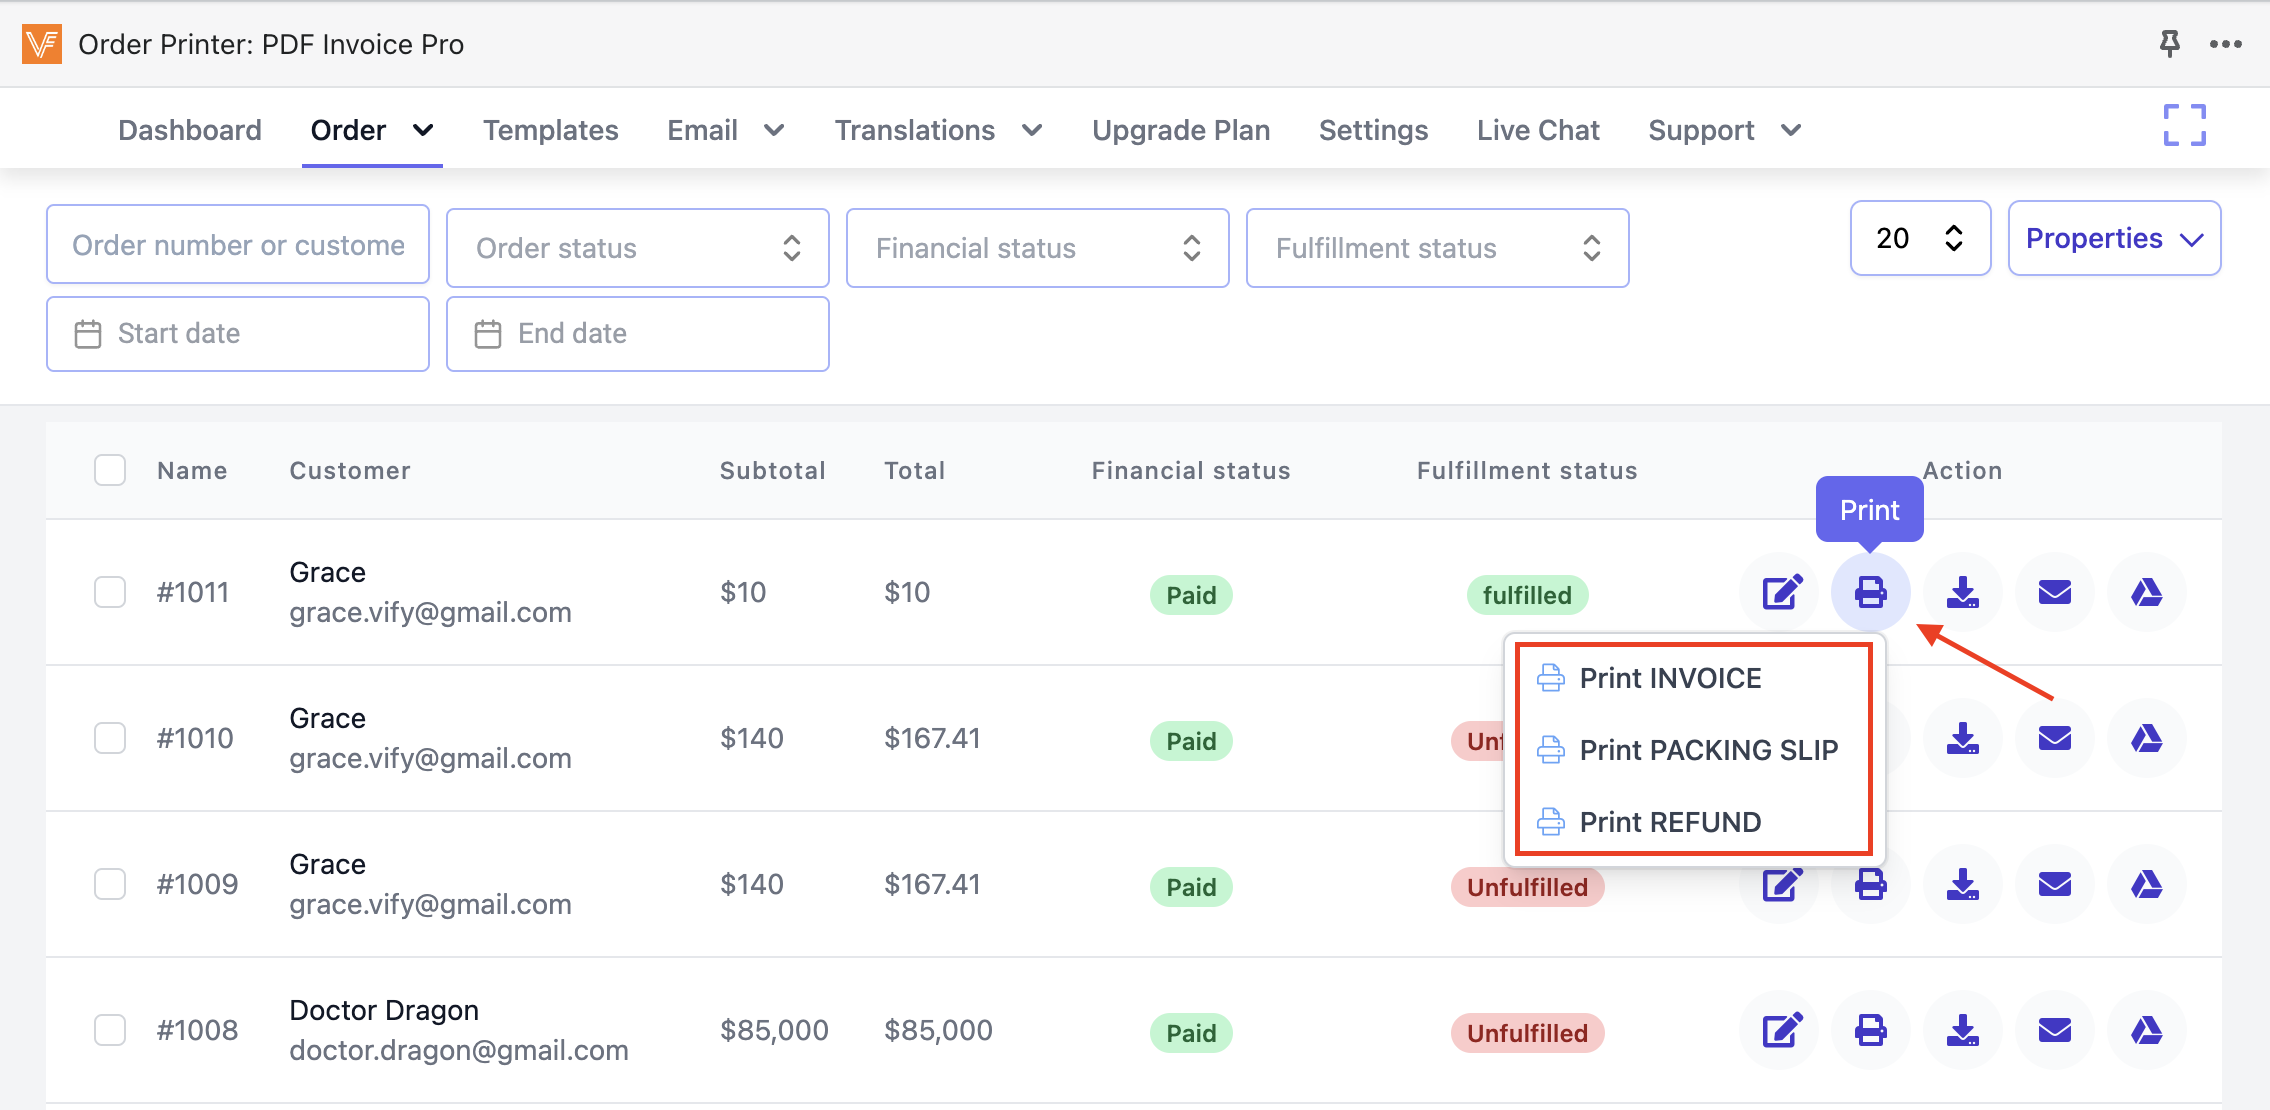
Task: Check the box for order #1011
Action: coord(110,592)
